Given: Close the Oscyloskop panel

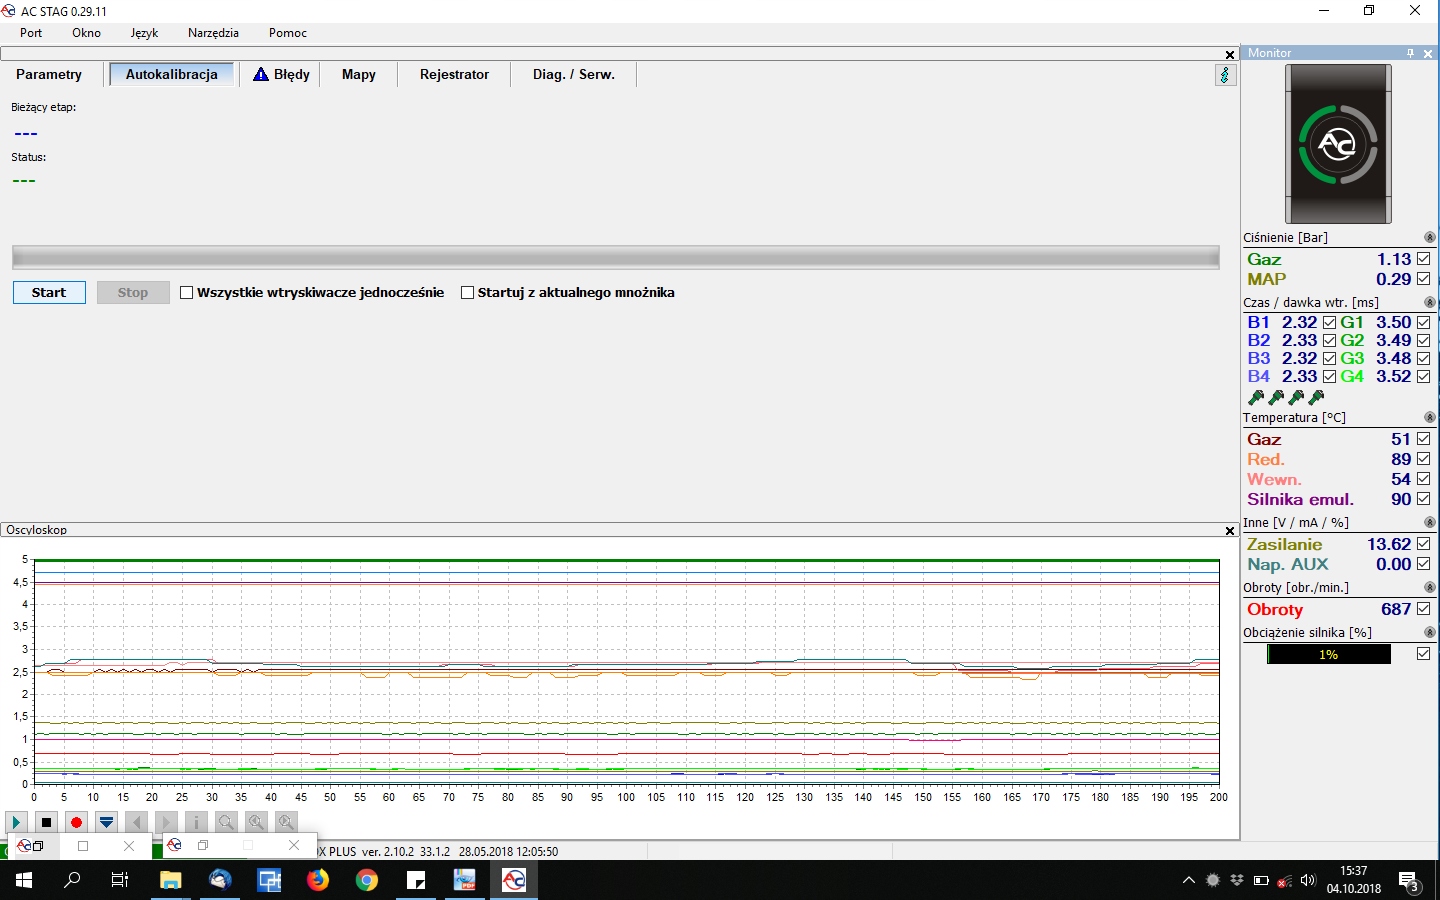Looking at the screenshot, I should [1230, 531].
